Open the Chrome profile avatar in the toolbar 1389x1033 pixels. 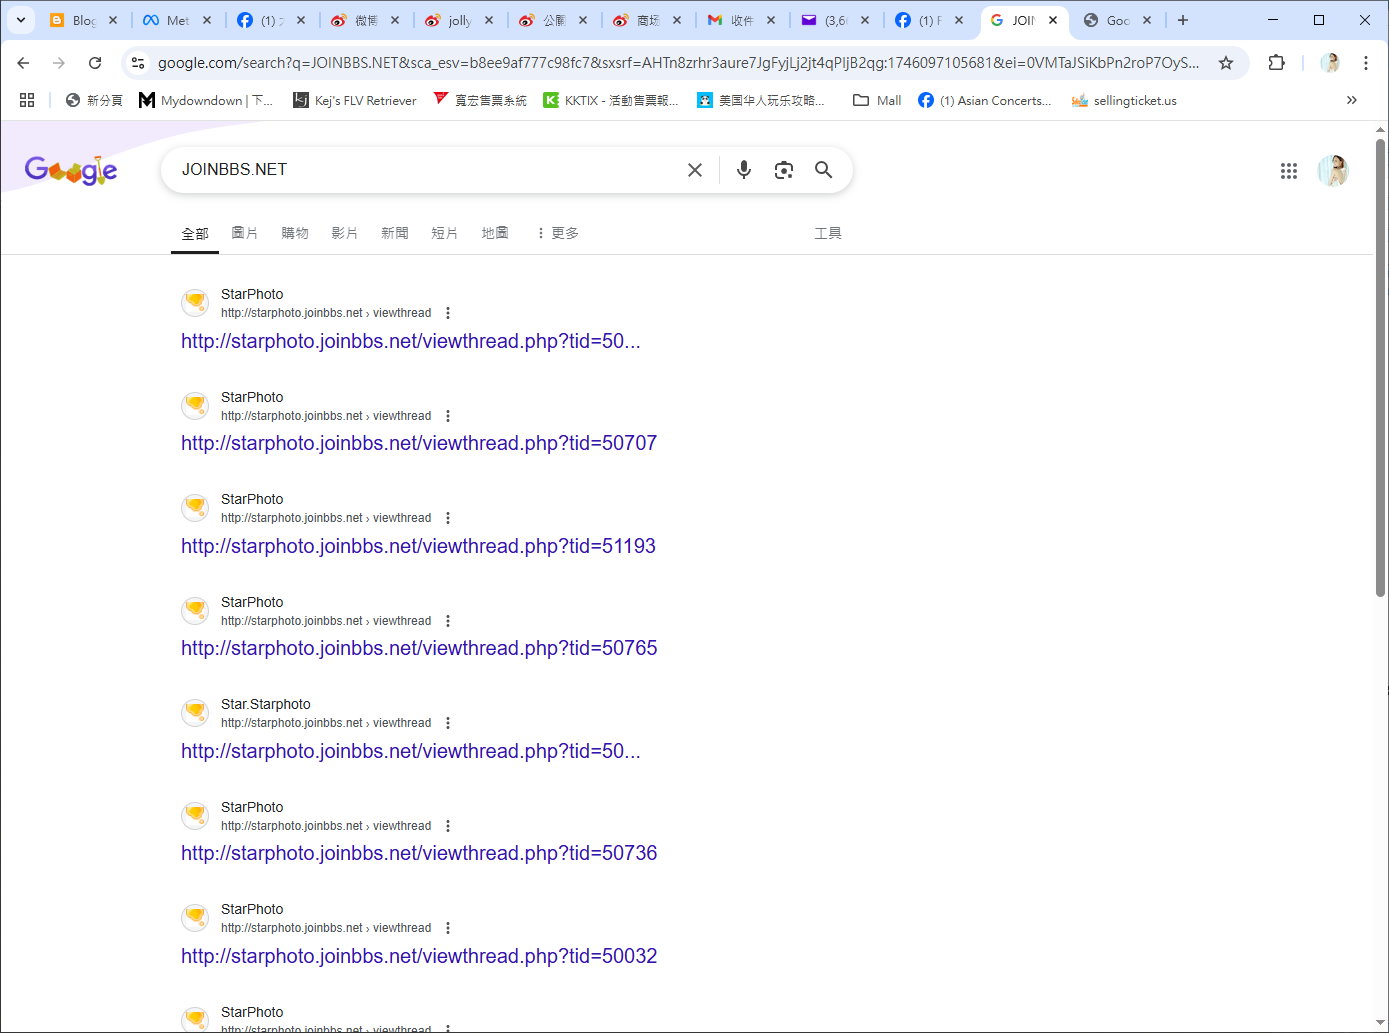pyautogui.click(x=1330, y=63)
